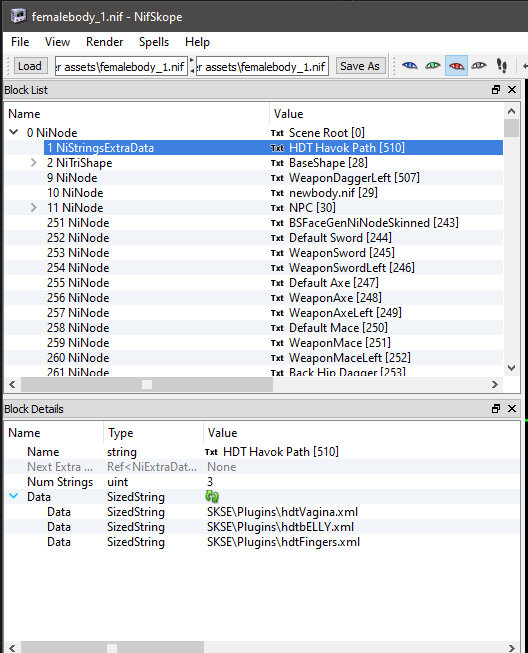Click the green refresh array icon in Data row
Image resolution: width=528 pixels, height=653 pixels.
pos(212,496)
